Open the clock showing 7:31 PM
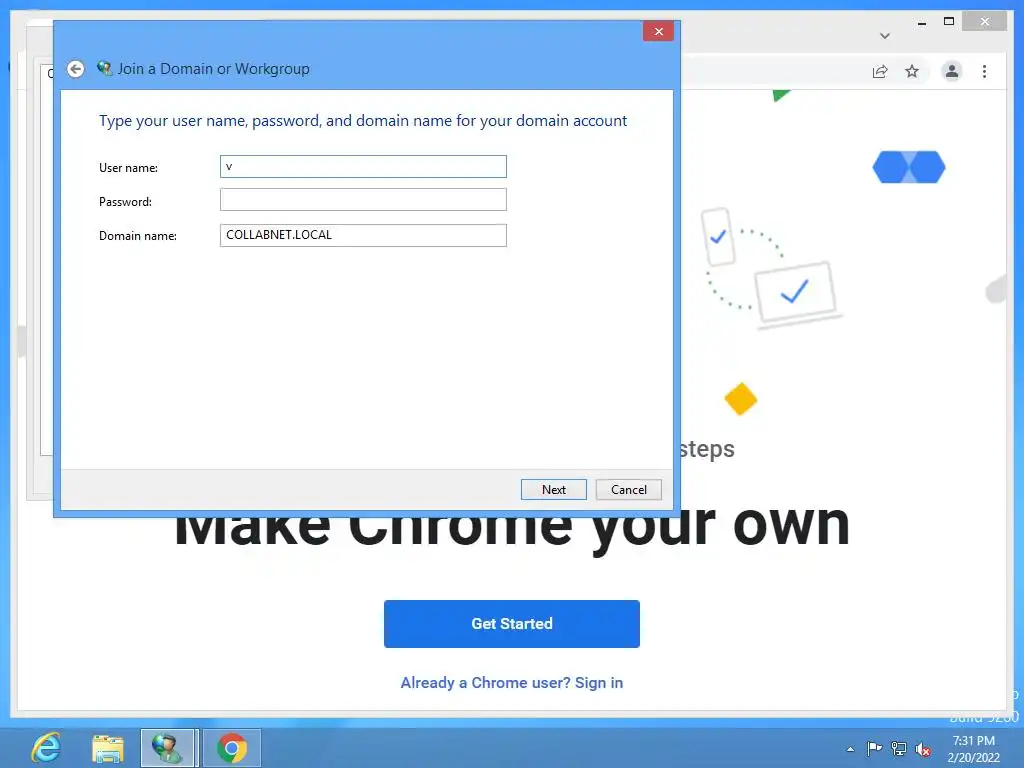 click(973, 749)
